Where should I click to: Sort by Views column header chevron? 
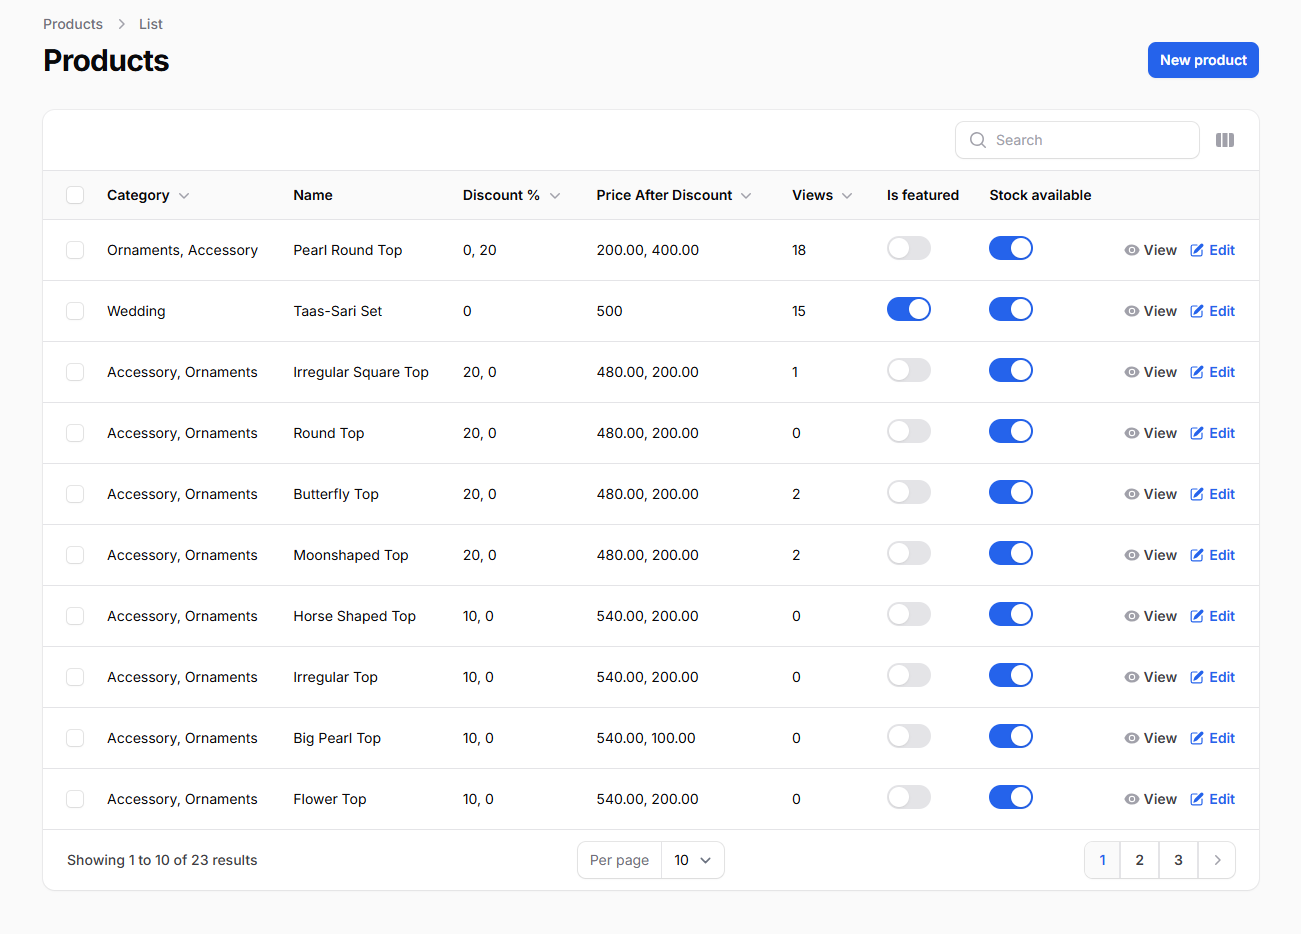[847, 196]
